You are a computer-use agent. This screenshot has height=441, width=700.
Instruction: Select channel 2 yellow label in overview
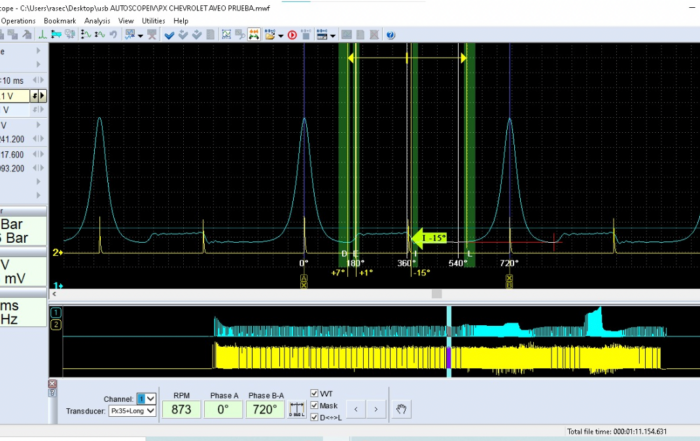(x=57, y=326)
